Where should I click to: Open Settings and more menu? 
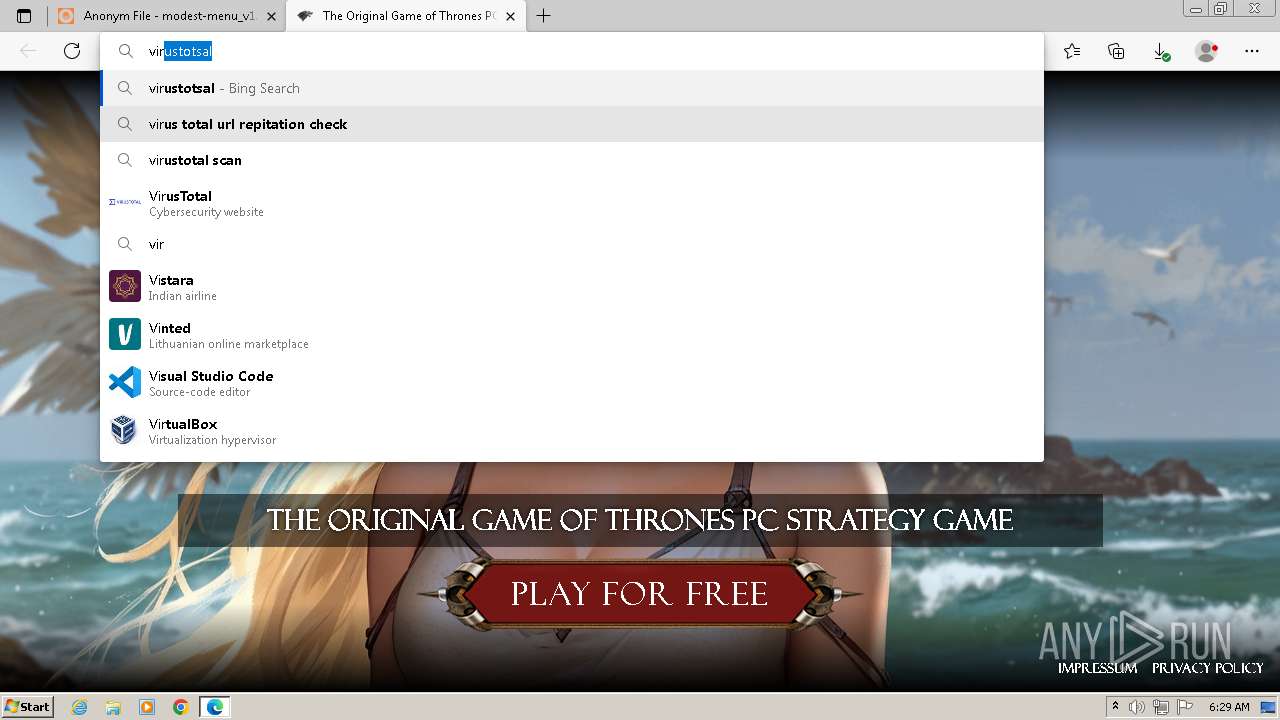1252,51
